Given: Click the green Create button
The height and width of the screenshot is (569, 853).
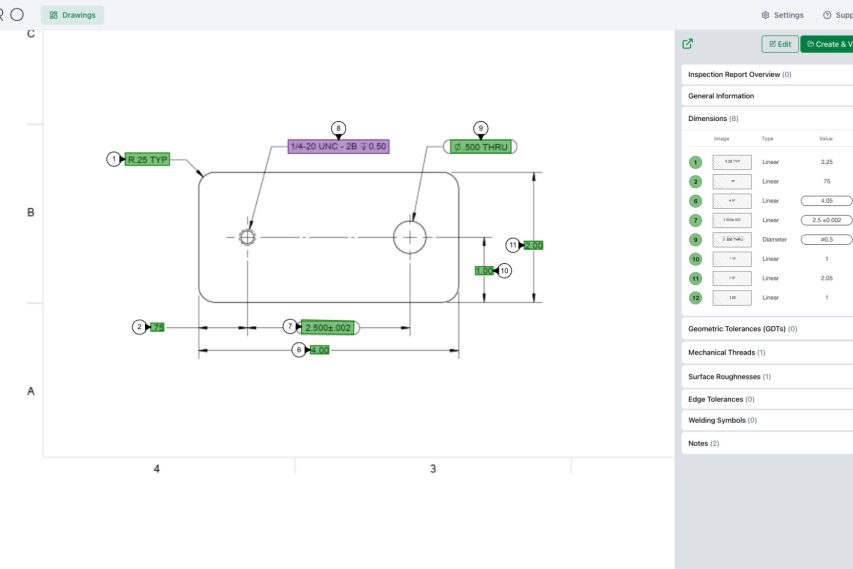Looking at the screenshot, I should coord(827,44).
